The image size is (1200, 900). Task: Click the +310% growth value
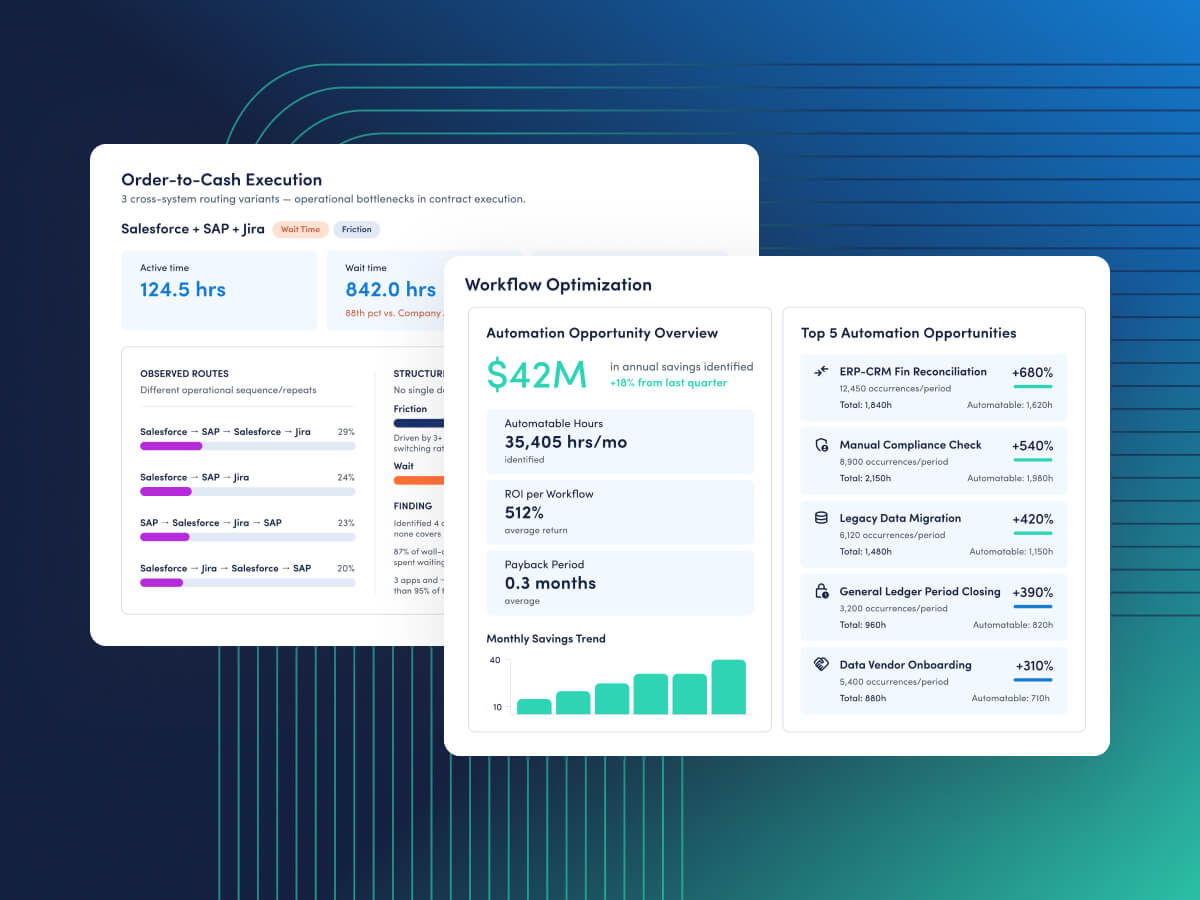(1034, 666)
